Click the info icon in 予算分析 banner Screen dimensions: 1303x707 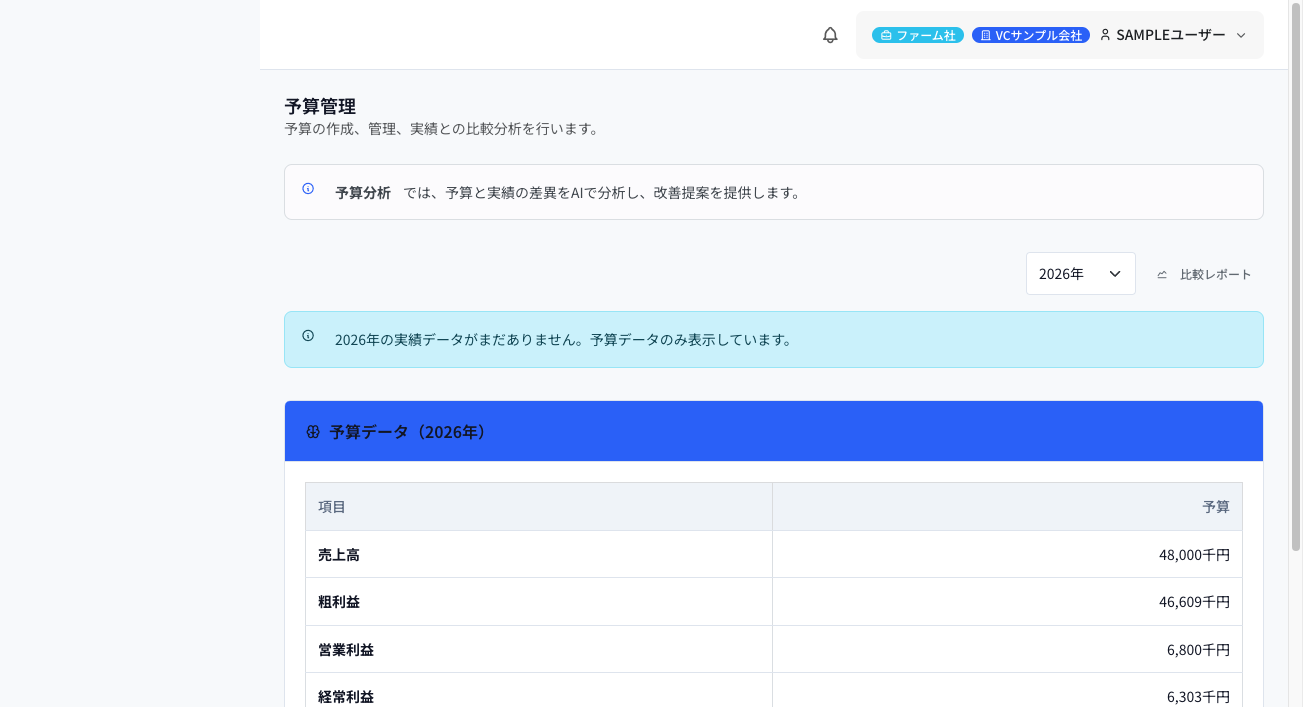point(307,188)
